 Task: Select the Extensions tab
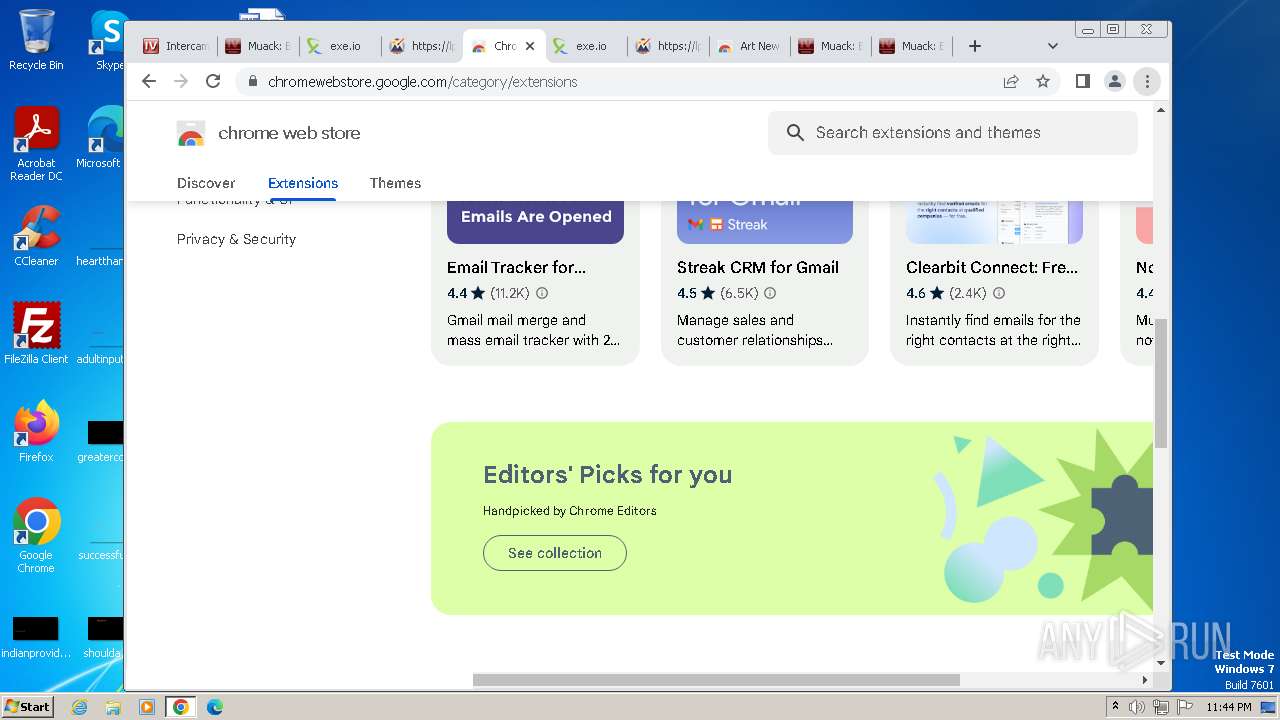(303, 183)
